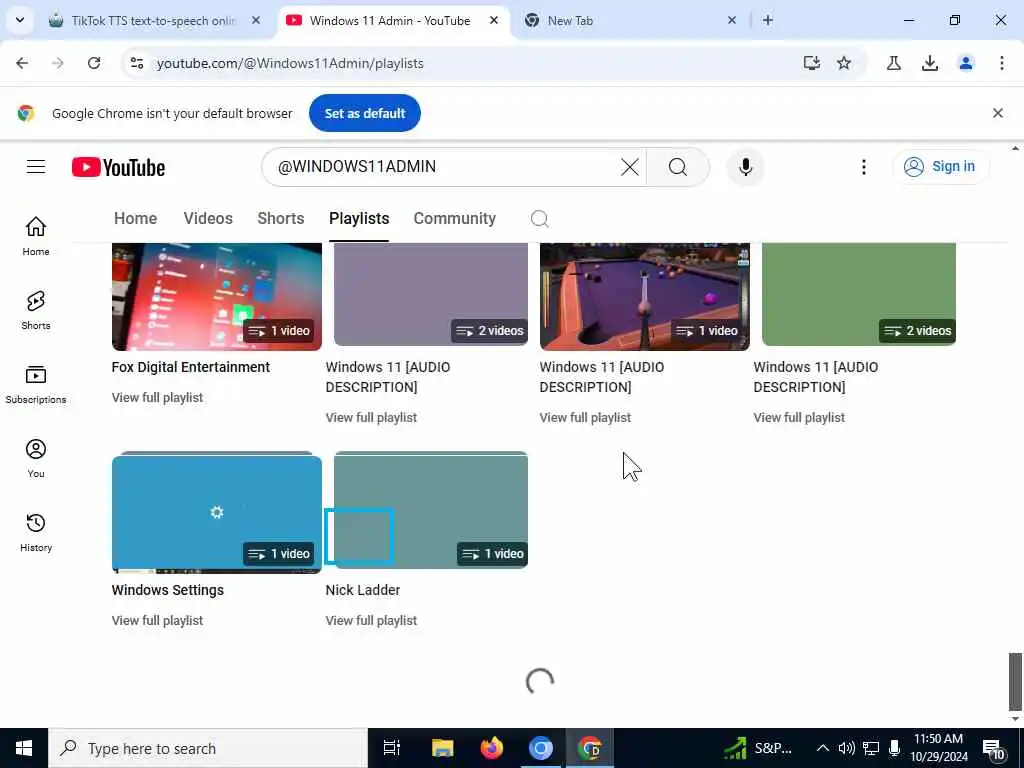Reload the page

(x=94, y=63)
